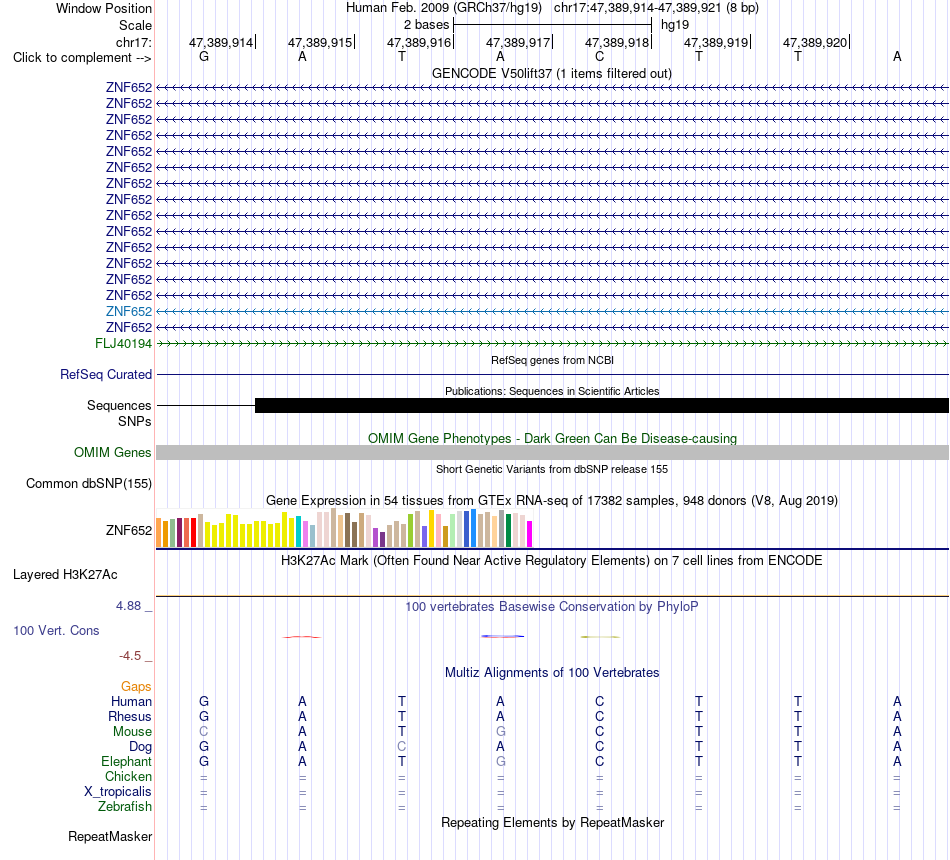The height and width of the screenshot is (860, 950).
Task: Select the Chicken species row label
Action: tap(128, 776)
